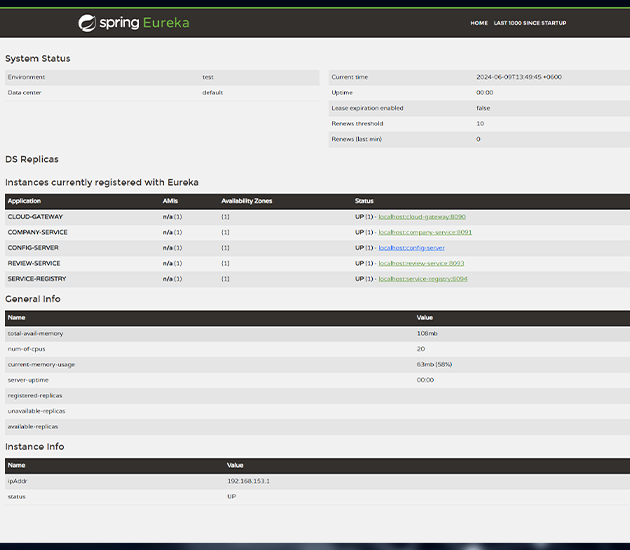Click the Availability Zones column header
This screenshot has width=630, height=550.
(246, 201)
